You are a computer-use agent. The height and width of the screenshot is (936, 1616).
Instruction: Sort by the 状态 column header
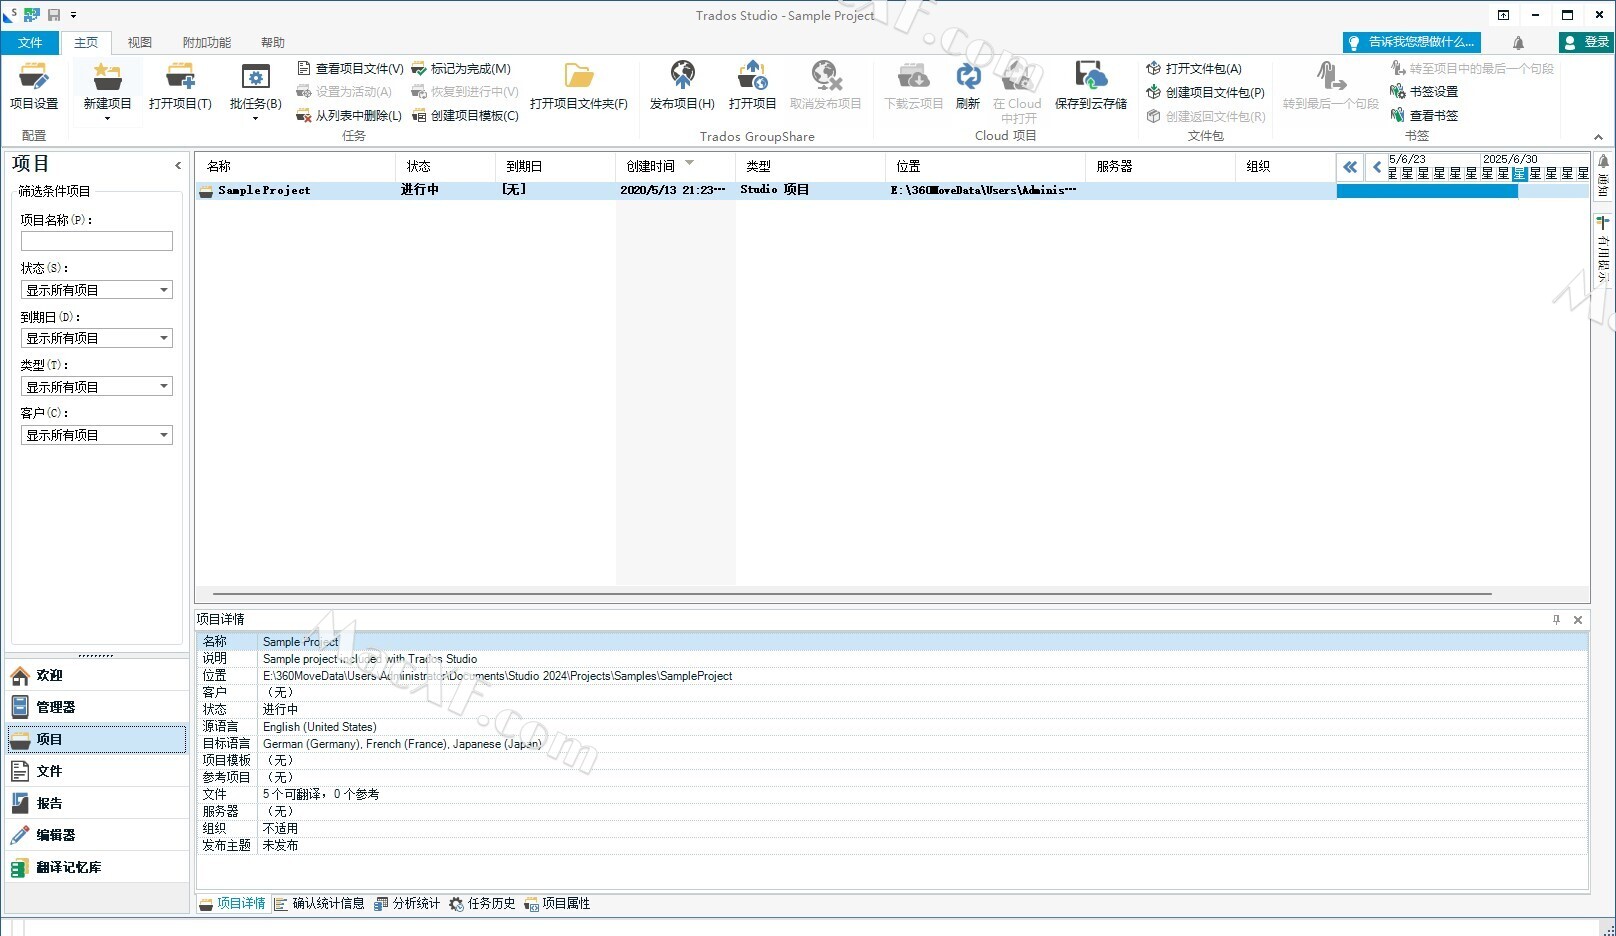[x=446, y=166]
